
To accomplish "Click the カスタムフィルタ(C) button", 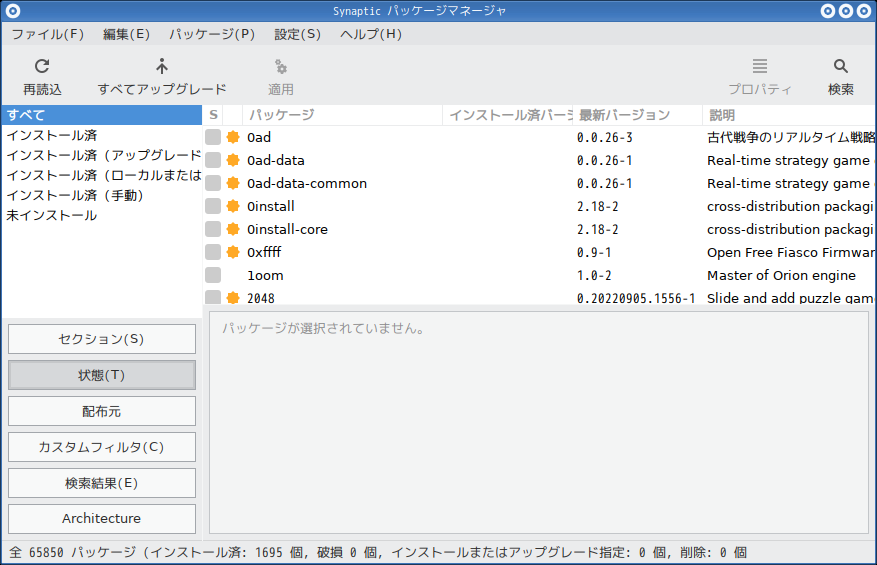I will (102, 447).
